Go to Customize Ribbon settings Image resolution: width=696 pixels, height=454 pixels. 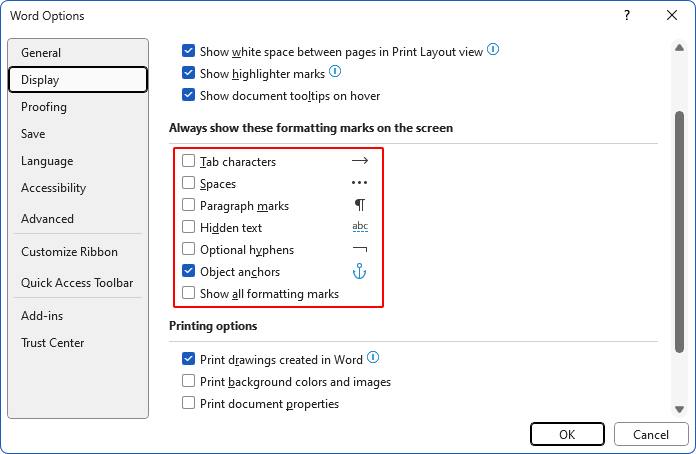[x=69, y=252]
